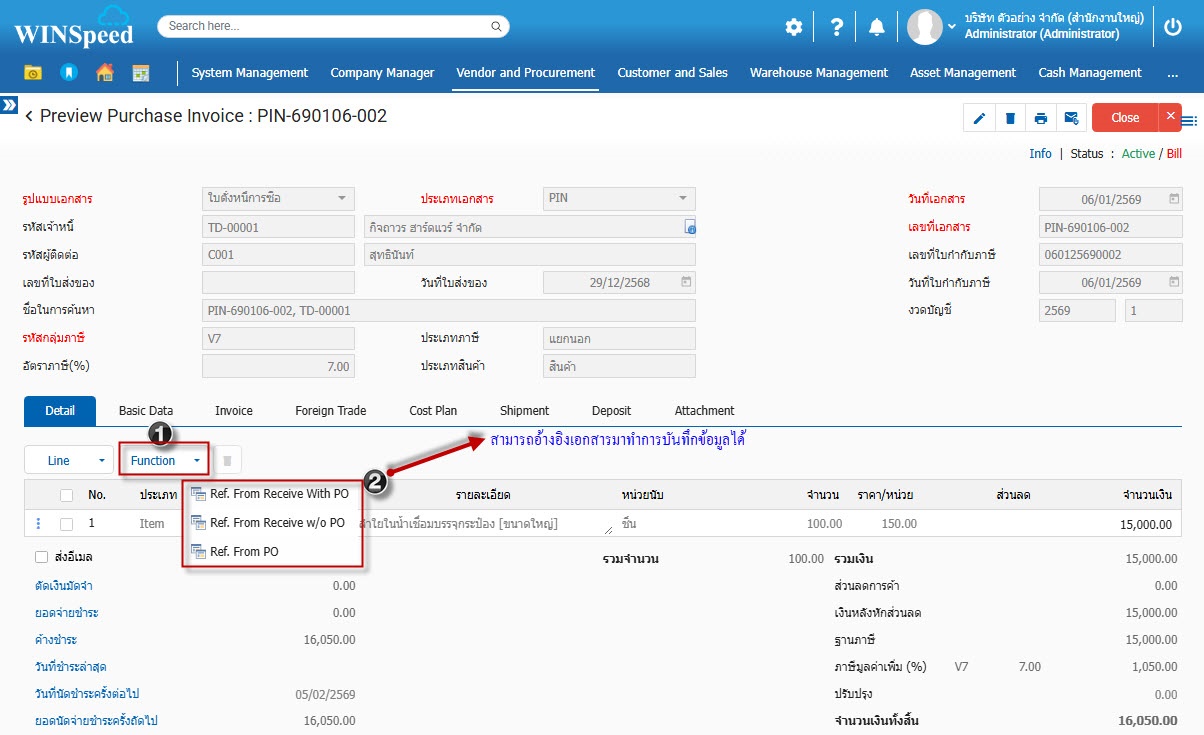Click the Info link
This screenshot has width=1204, height=735.
[x=1040, y=154]
